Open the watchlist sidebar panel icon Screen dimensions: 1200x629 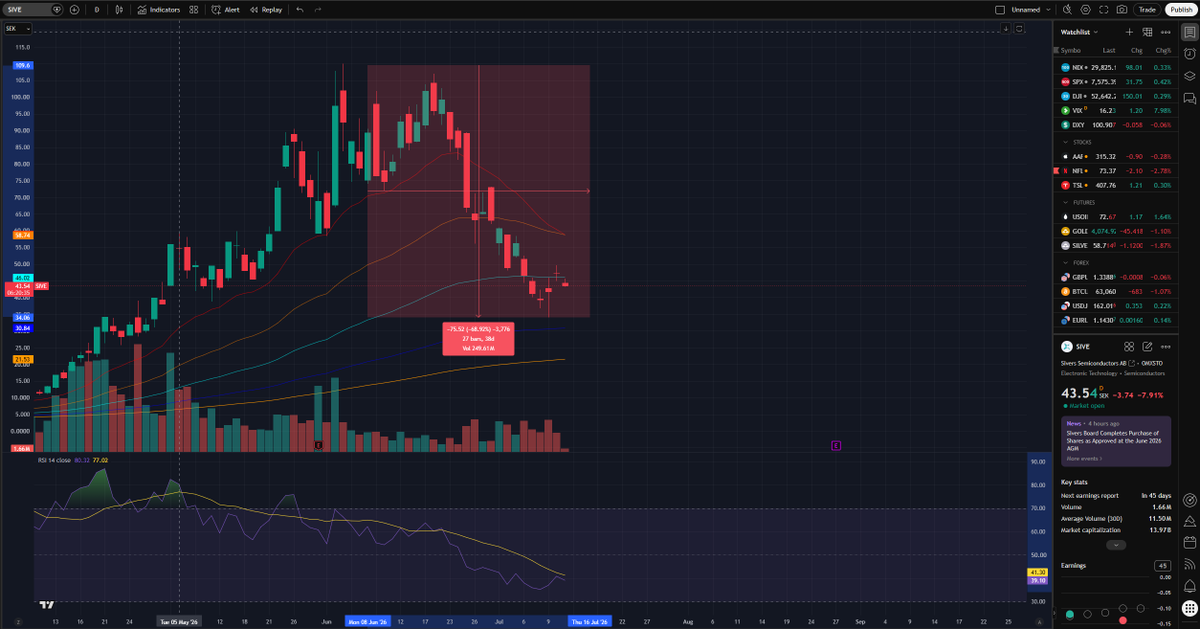tap(1189, 32)
